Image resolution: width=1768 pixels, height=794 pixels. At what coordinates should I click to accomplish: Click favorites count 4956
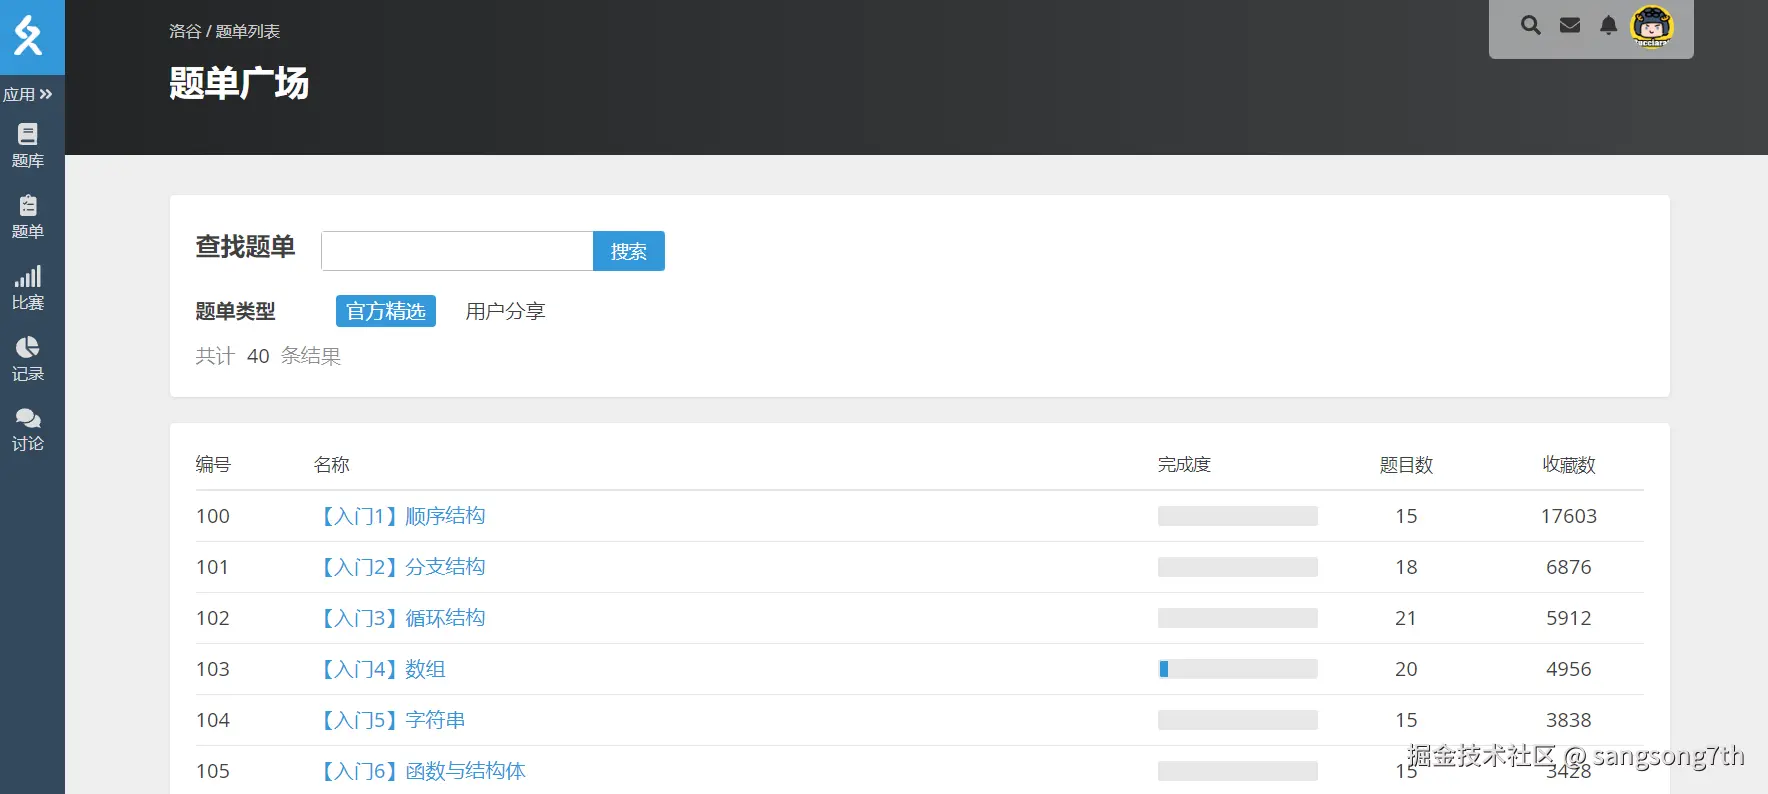point(1569,669)
